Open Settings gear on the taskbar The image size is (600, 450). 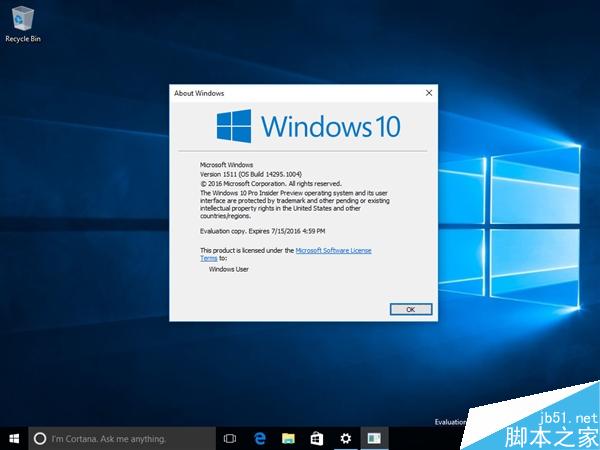click(x=346, y=439)
